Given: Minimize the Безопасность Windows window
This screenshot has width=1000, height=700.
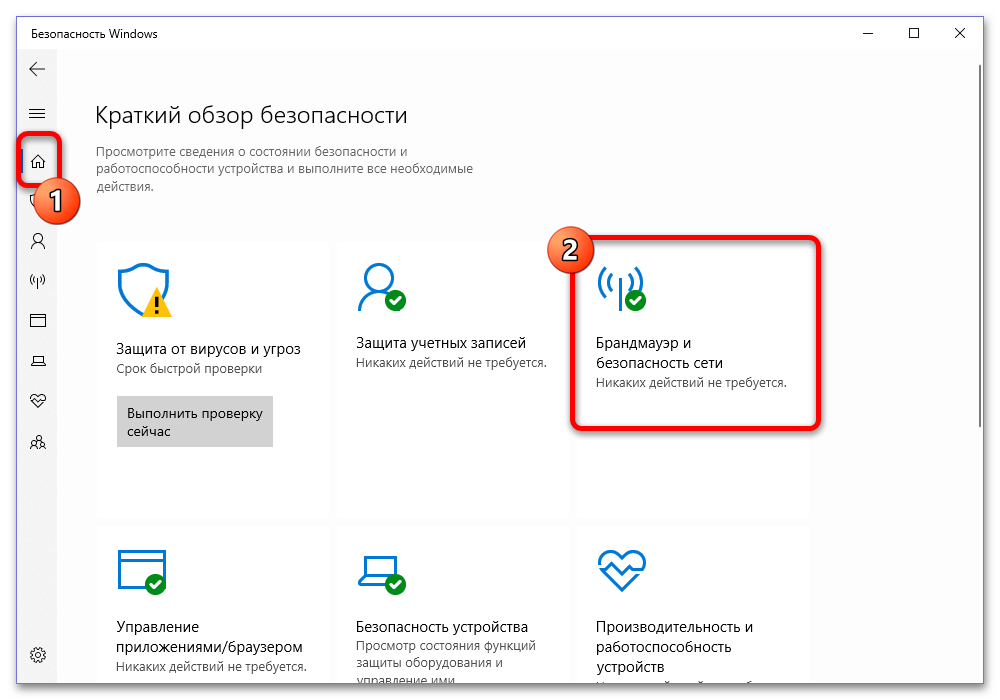Looking at the screenshot, I should pos(867,33).
